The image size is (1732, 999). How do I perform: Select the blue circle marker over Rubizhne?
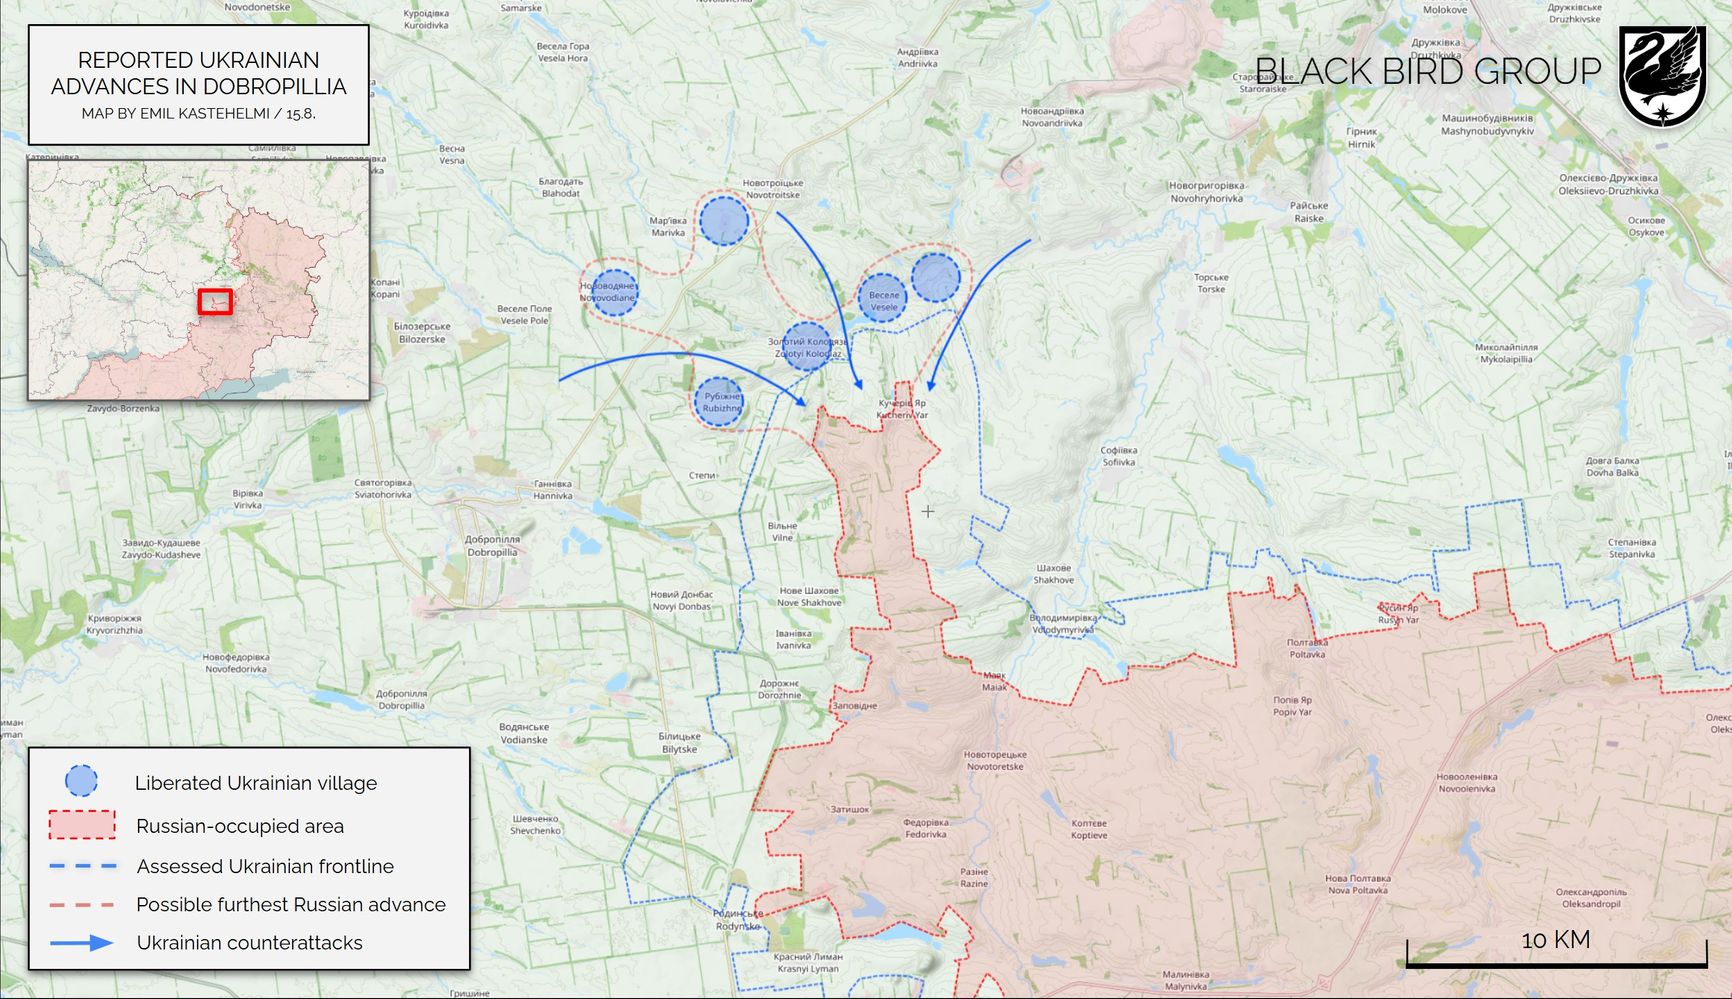[719, 402]
